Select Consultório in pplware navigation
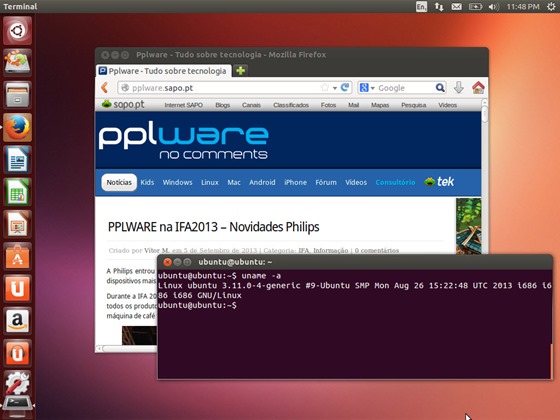 pos(395,182)
